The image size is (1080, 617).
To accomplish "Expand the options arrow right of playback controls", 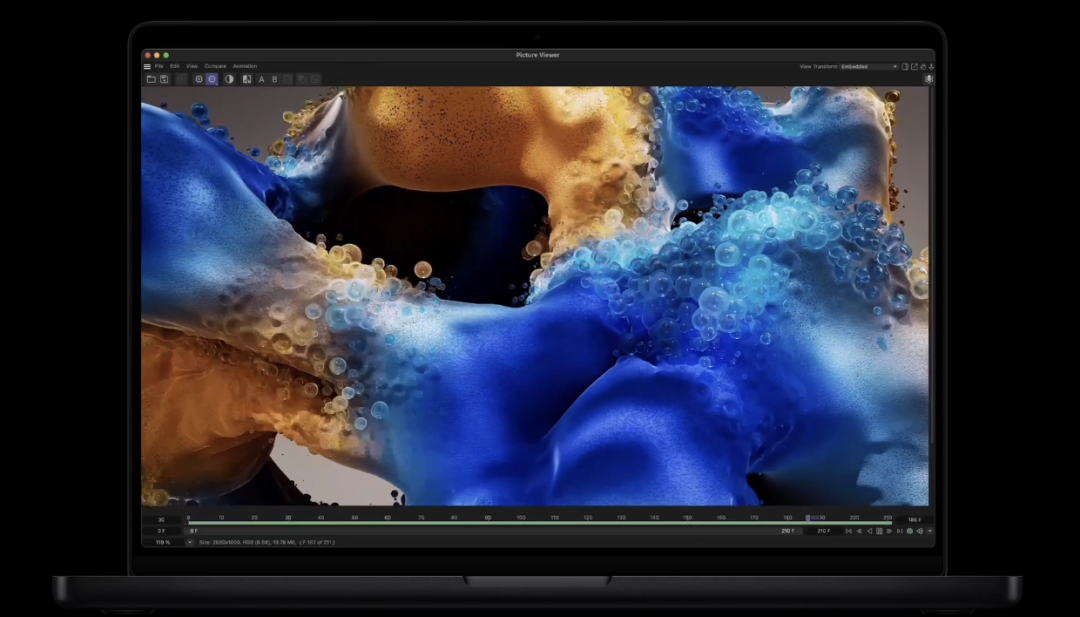I will point(930,531).
